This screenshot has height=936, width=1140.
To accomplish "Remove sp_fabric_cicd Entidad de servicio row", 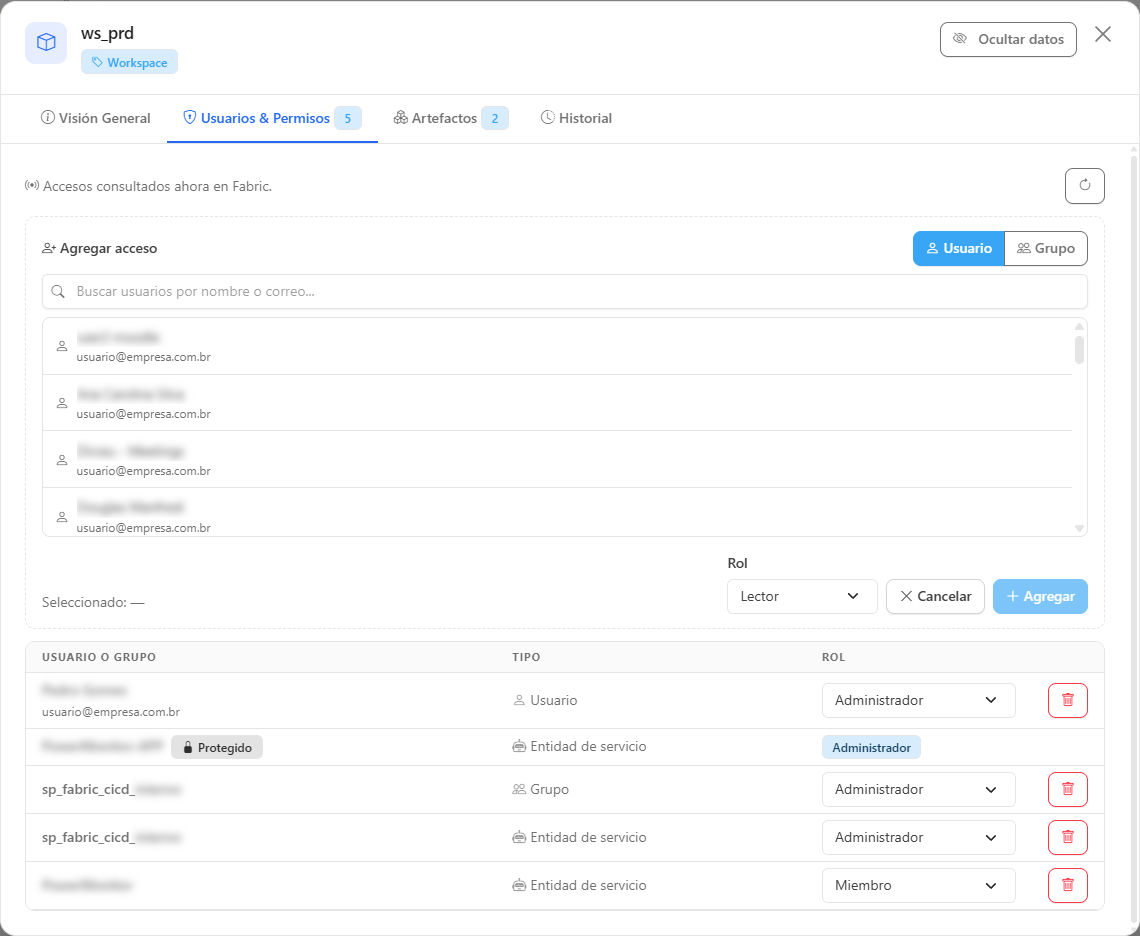I will pyautogui.click(x=1067, y=837).
